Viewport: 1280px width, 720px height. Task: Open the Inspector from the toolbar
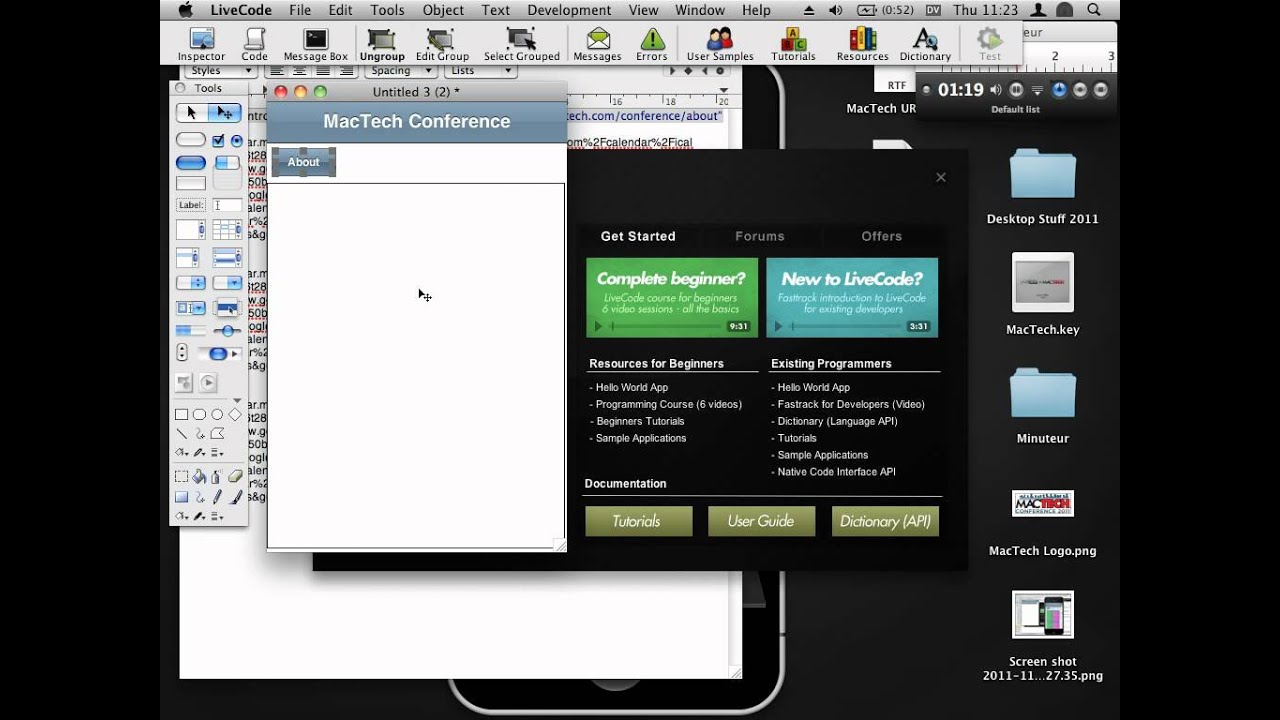click(201, 45)
